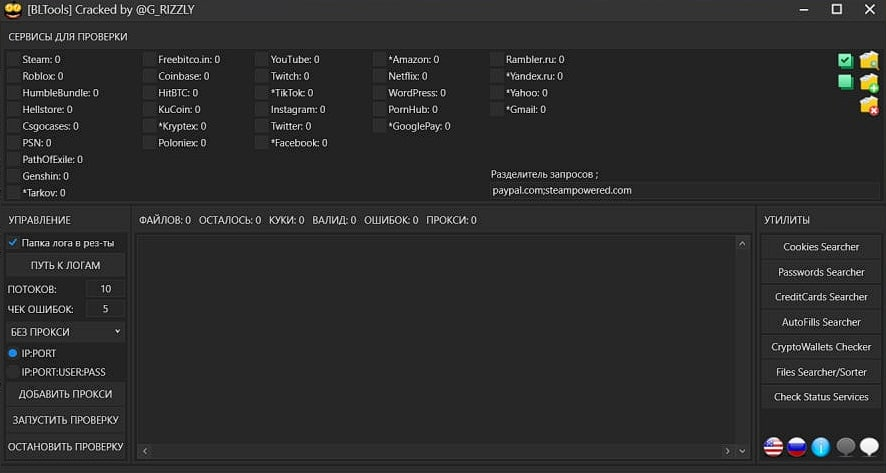Switch language with the US flag icon
The height and width of the screenshot is (473, 886).
773,447
